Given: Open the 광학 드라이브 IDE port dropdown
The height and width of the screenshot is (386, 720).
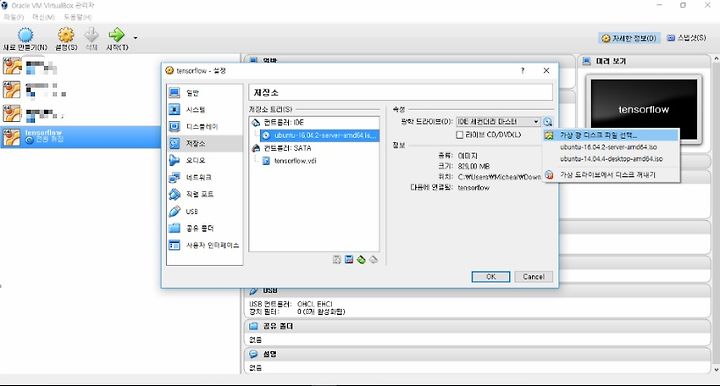Looking at the screenshot, I should click(x=498, y=122).
